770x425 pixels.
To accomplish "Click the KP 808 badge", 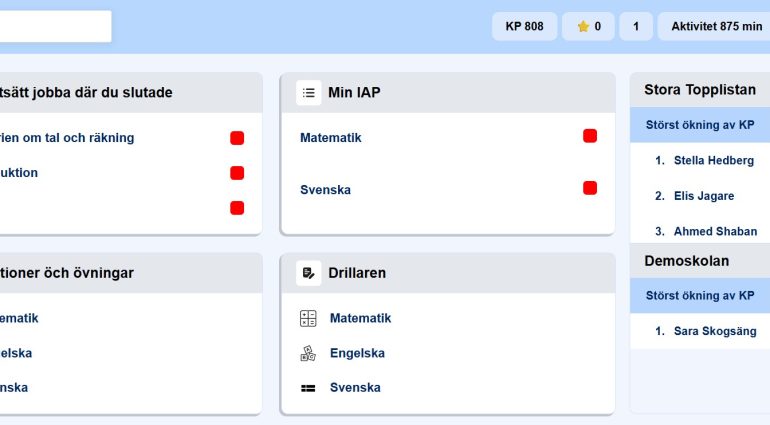I will coord(524,27).
